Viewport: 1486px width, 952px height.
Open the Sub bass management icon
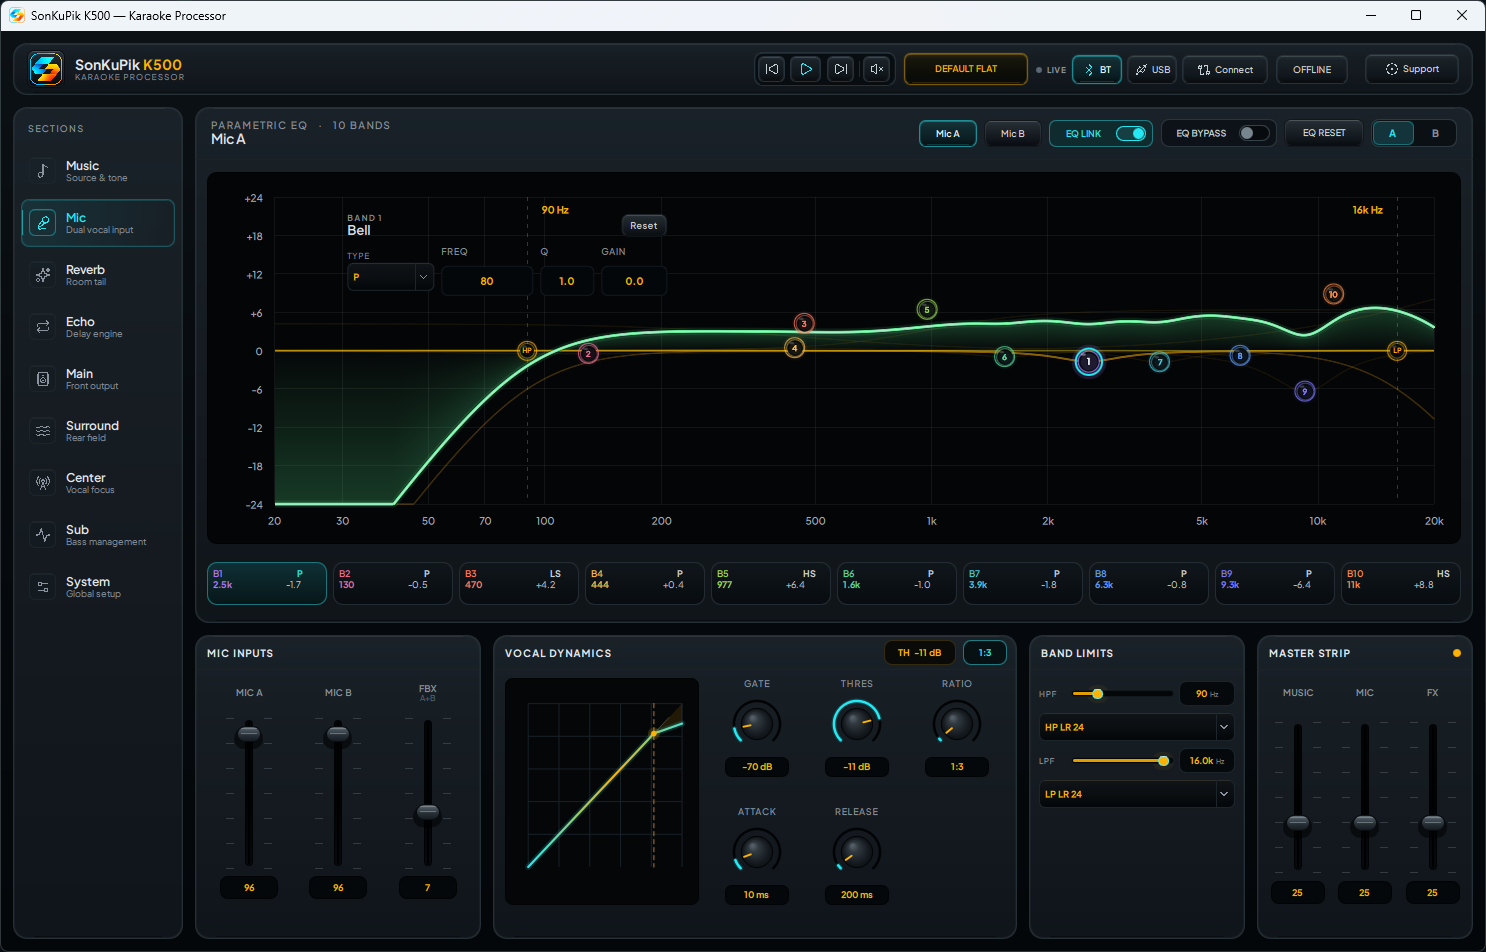tap(43, 535)
